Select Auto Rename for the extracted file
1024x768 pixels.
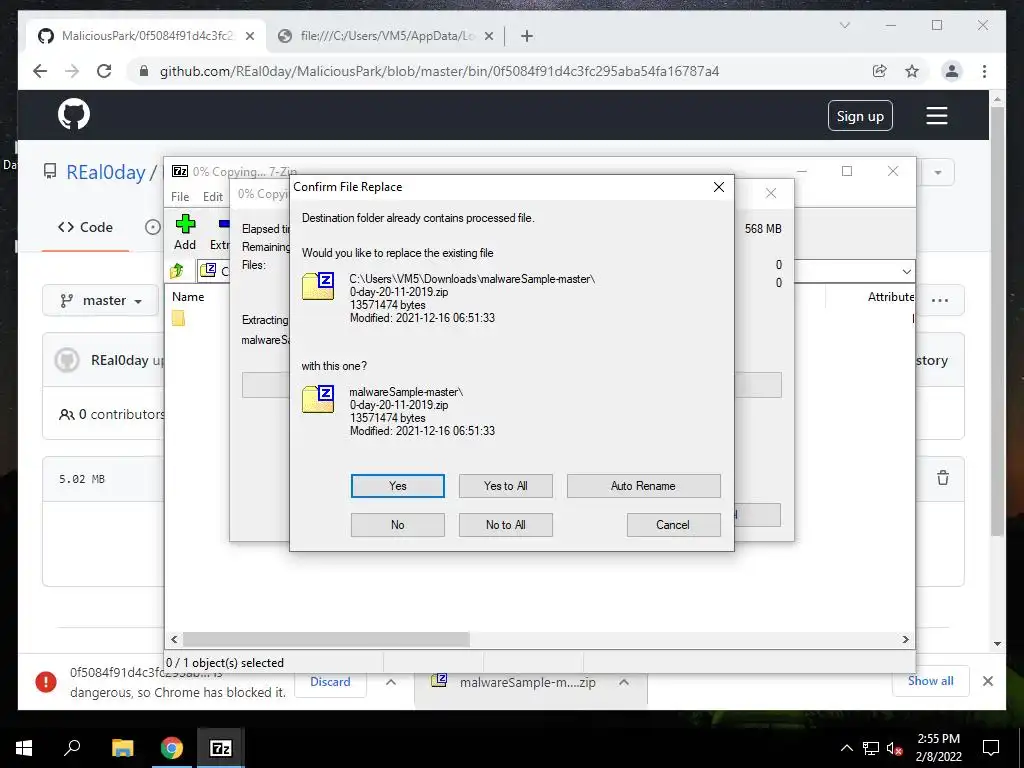643,486
